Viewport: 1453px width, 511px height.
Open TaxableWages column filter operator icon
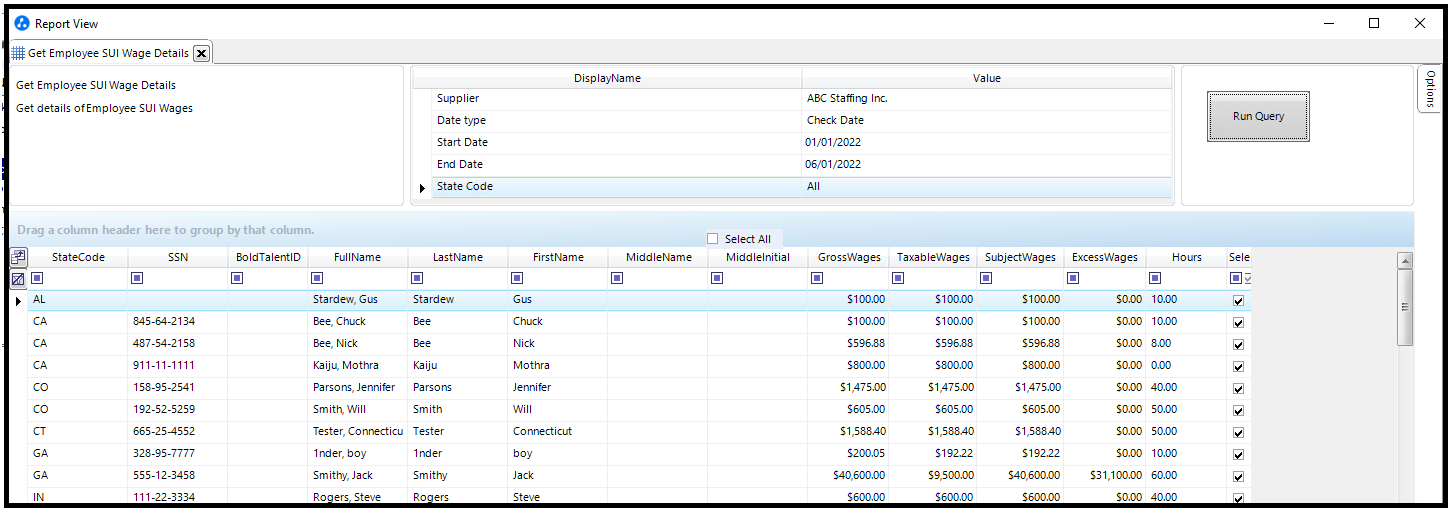[897, 279]
